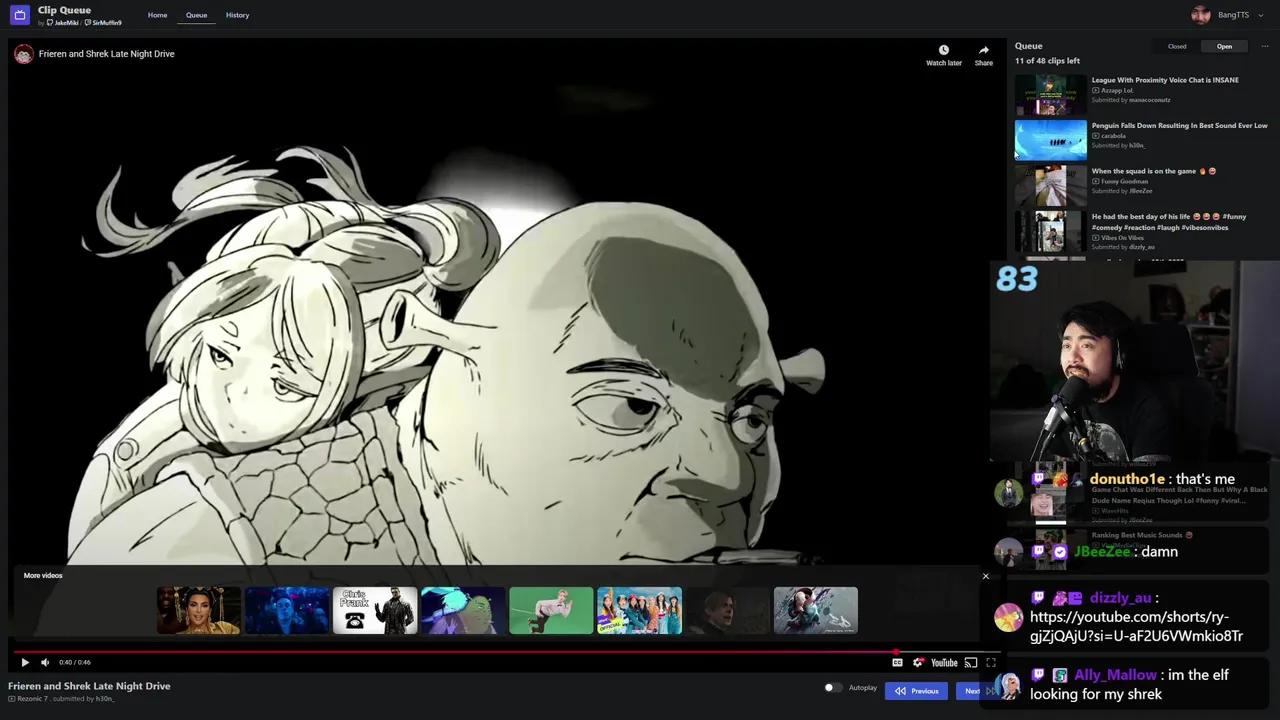Click the 0:40 / 0:46 time display
Viewport: 1280px width, 720px height.
[x=75, y=662]
